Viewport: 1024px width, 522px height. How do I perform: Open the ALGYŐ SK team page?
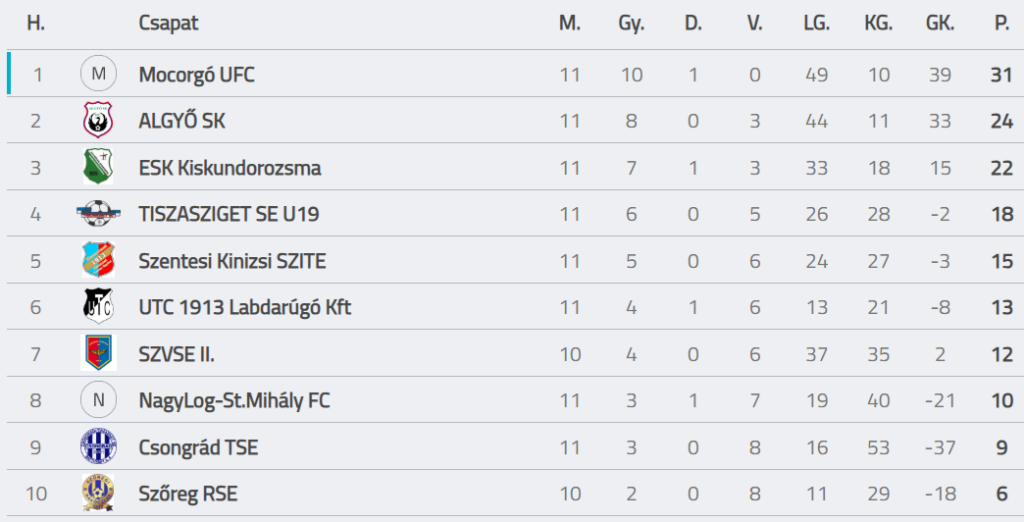[181, 121]
